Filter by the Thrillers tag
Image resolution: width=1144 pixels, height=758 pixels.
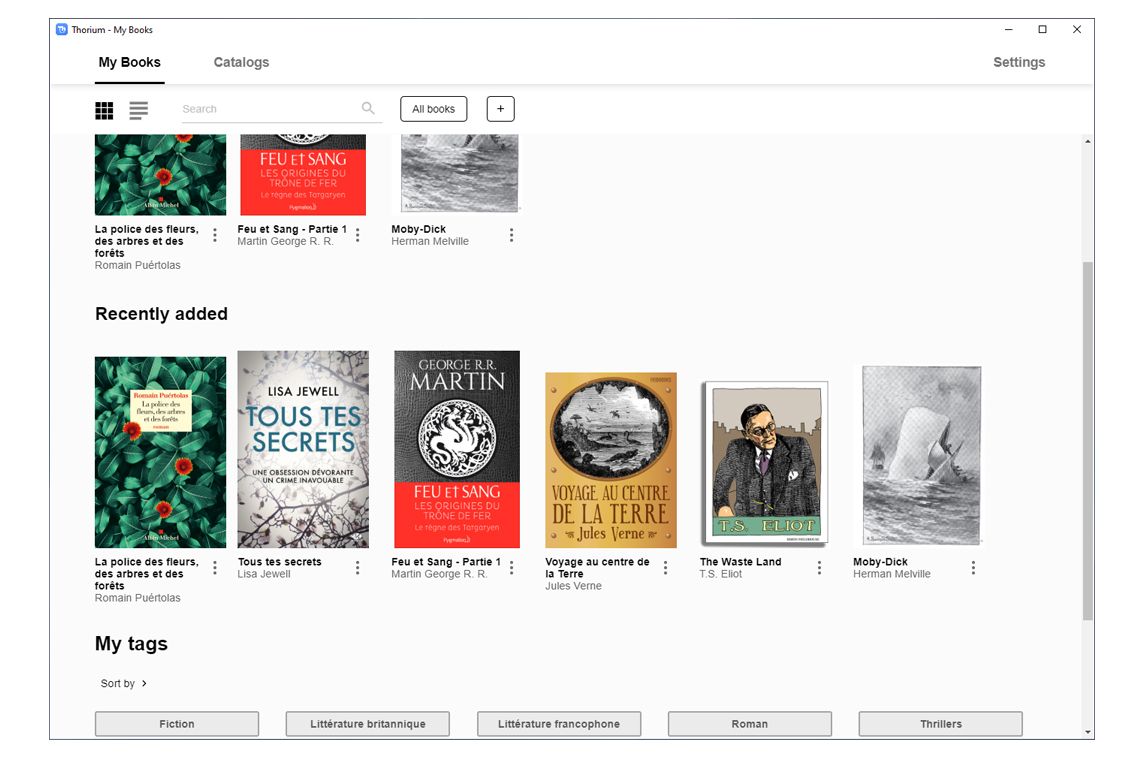(x=940, y=724)
